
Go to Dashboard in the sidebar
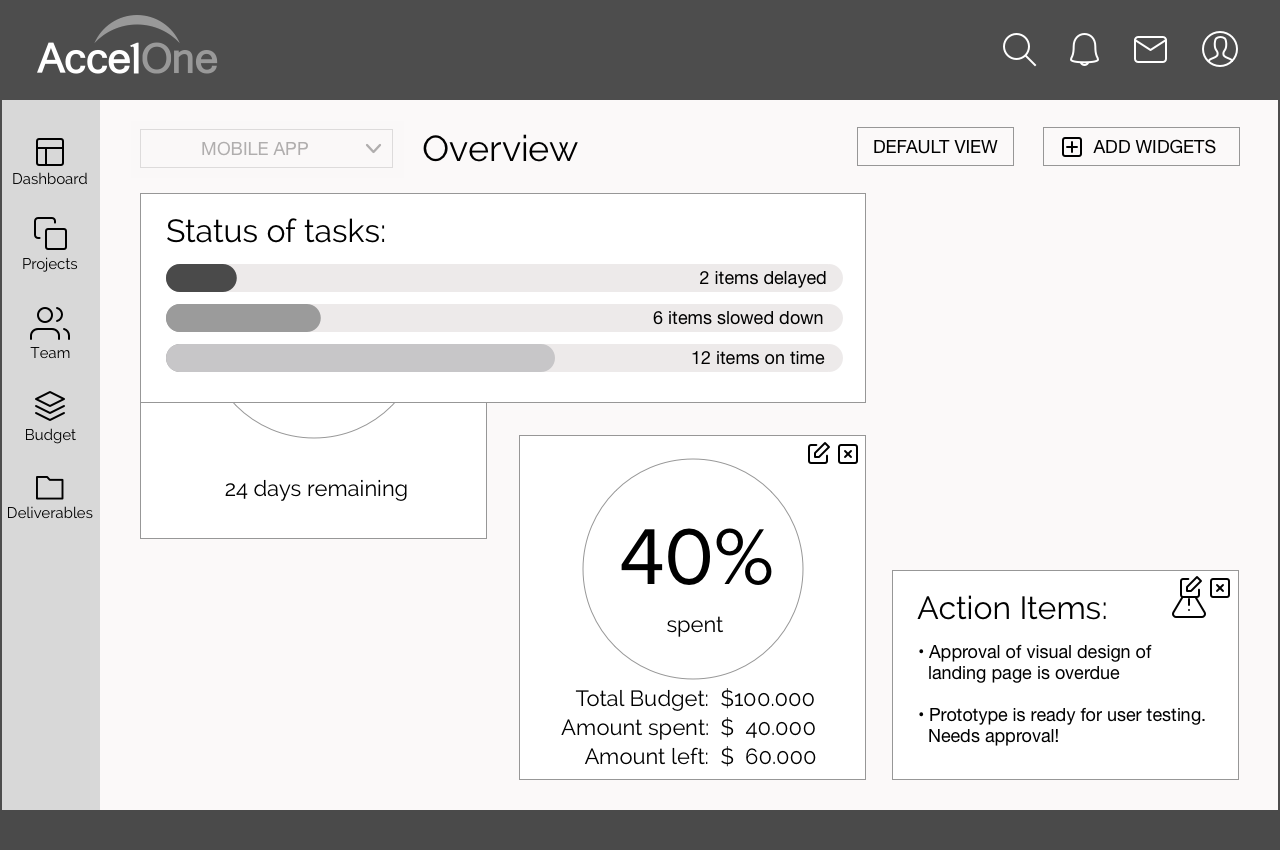(x=50, y=162)
